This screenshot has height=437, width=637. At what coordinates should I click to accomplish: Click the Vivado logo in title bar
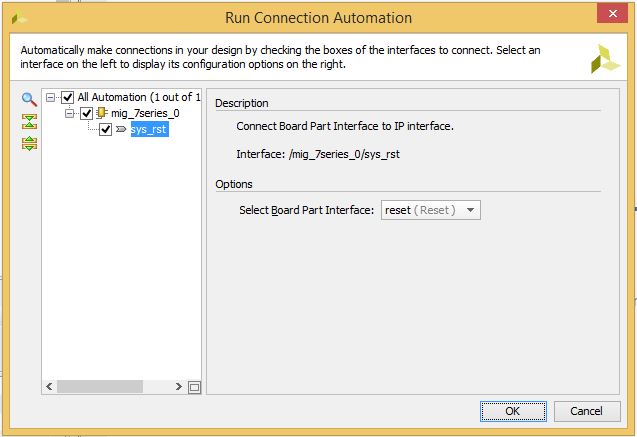point(19,18)
